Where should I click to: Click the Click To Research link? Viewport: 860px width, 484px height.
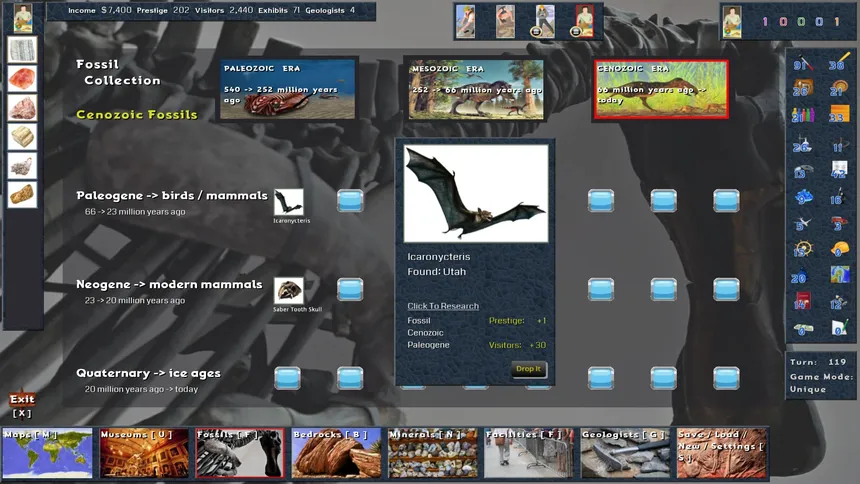point(443,306)
